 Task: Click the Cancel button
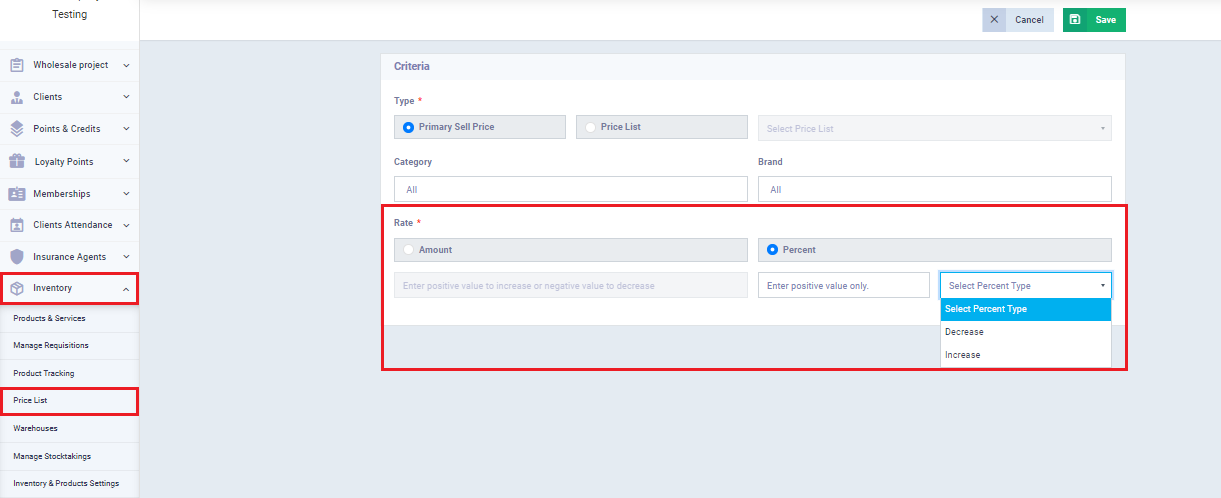(x=1018, y=20)
